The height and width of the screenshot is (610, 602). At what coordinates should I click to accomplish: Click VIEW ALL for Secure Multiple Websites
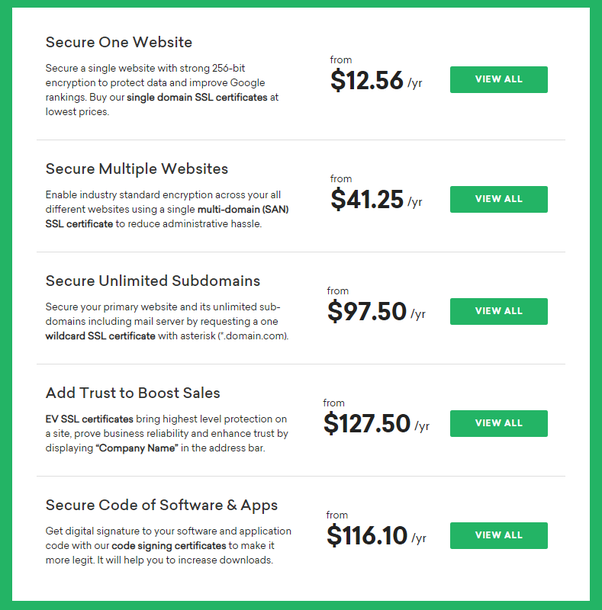pyautogui.click(x=498, y=199)
